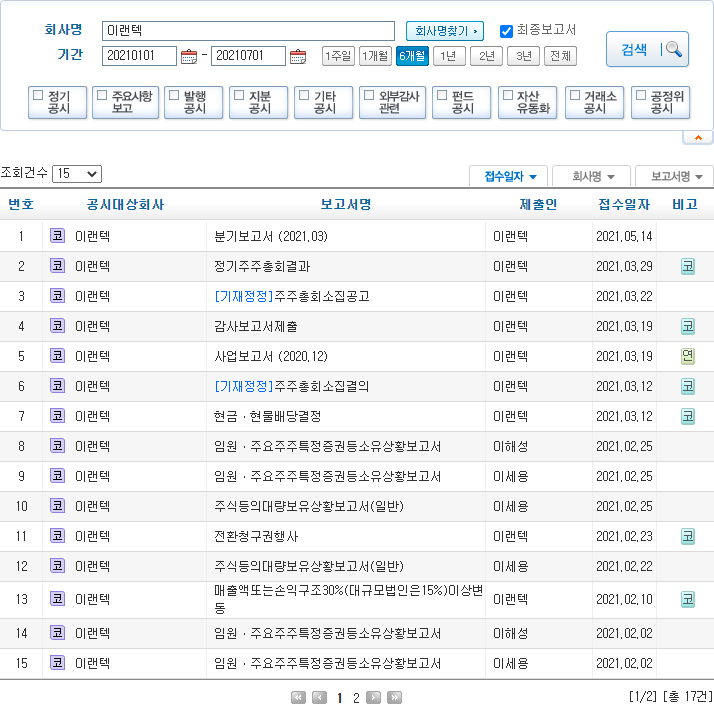Click the end date field 20210701

(x=248, y=56)
